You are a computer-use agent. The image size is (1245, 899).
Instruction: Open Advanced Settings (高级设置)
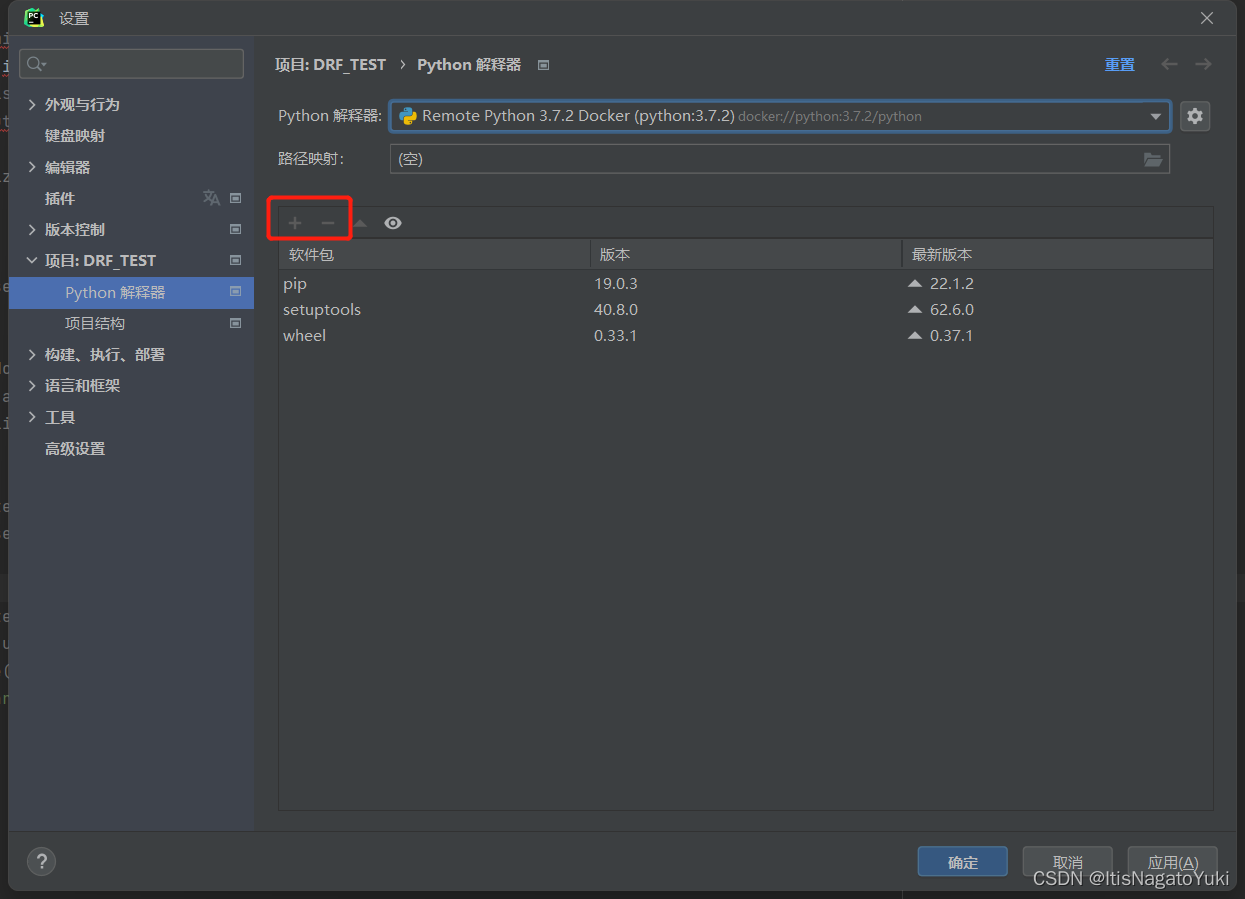[75, 448]
